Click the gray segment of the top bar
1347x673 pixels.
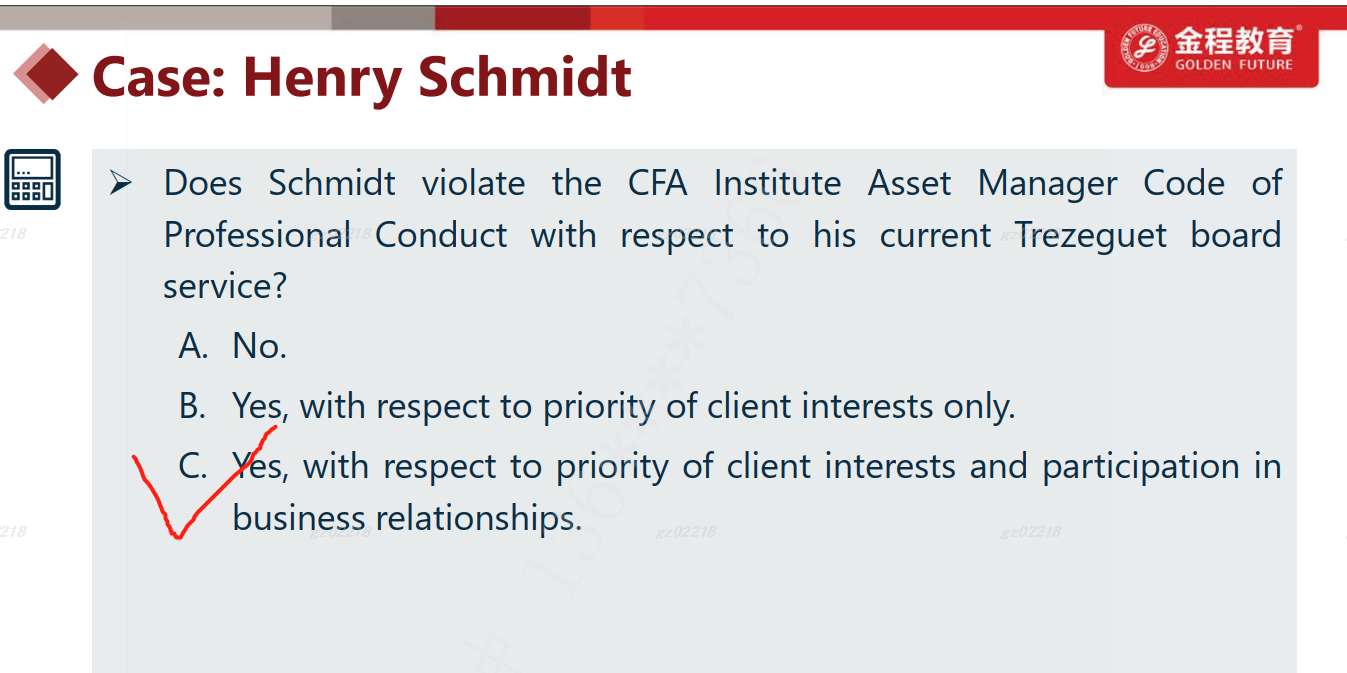tap(383, 17)
